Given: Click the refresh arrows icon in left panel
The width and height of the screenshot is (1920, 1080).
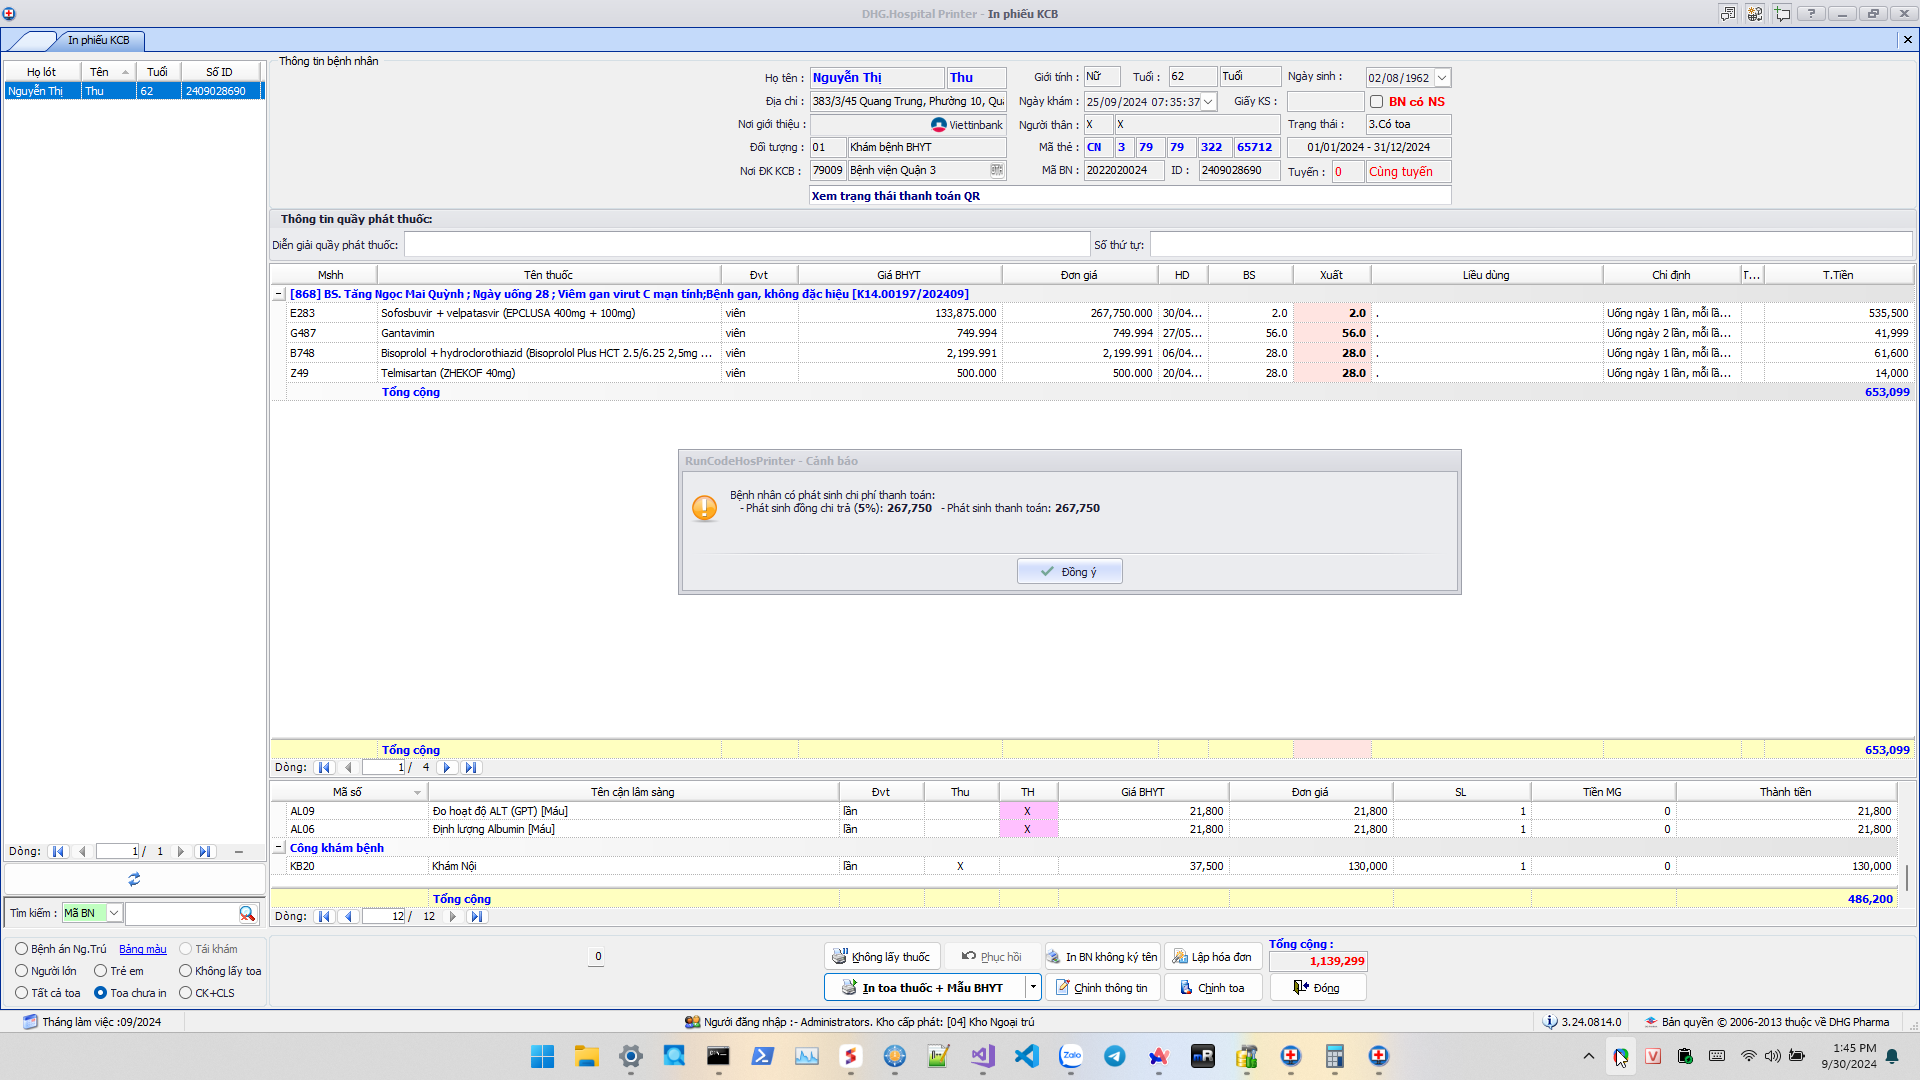Looking at the screenshot, I should [x=134, y=879].
